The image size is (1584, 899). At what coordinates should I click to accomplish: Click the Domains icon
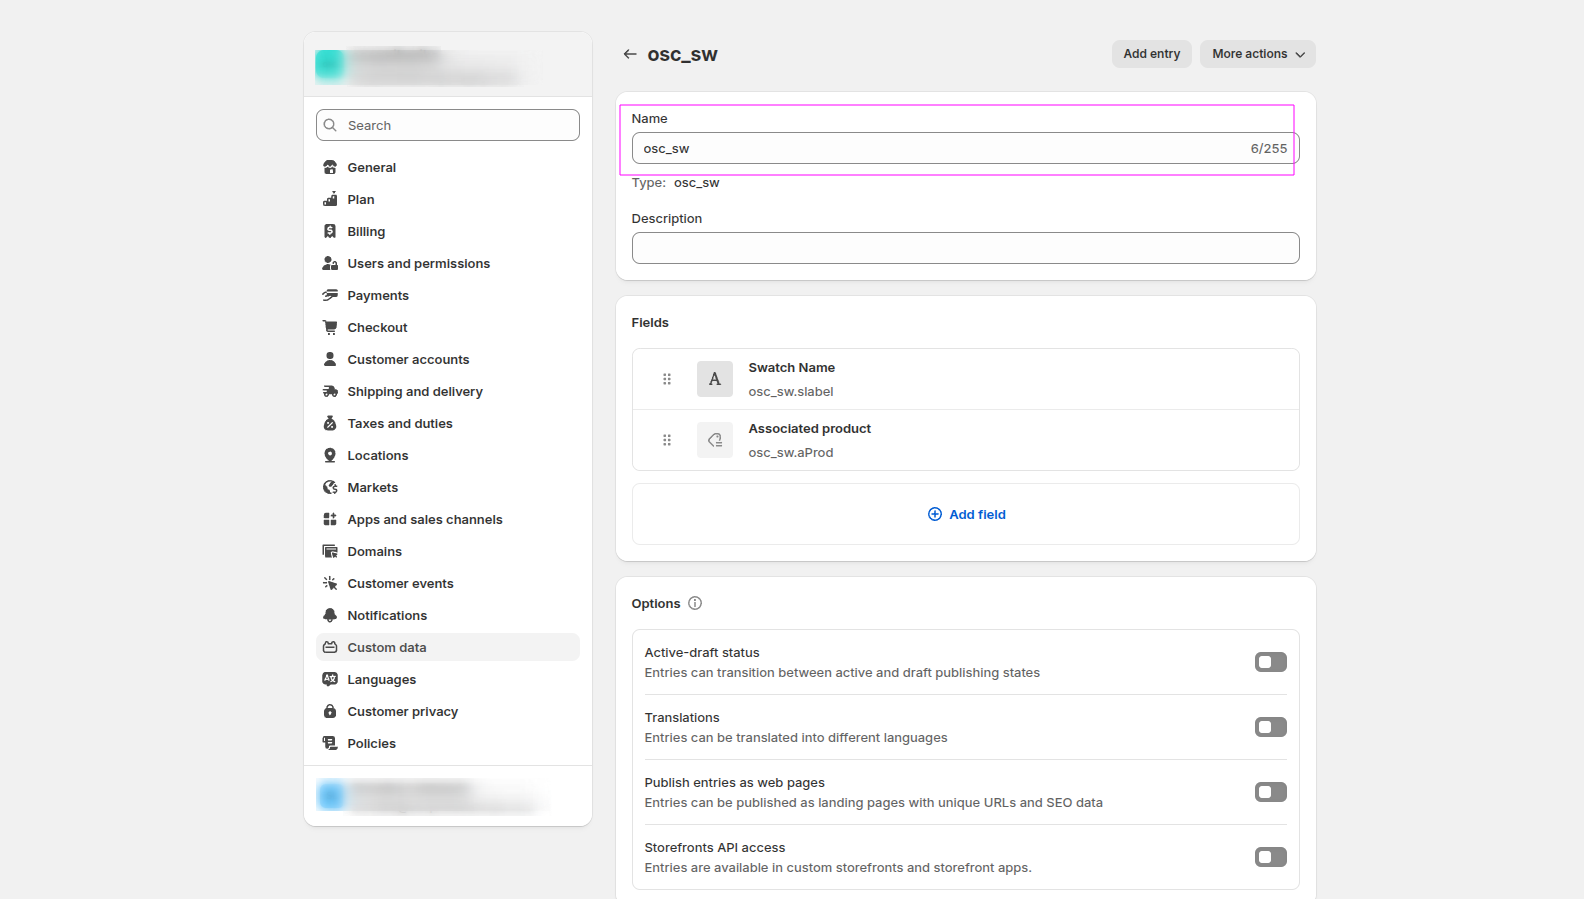tap(330, 551)
